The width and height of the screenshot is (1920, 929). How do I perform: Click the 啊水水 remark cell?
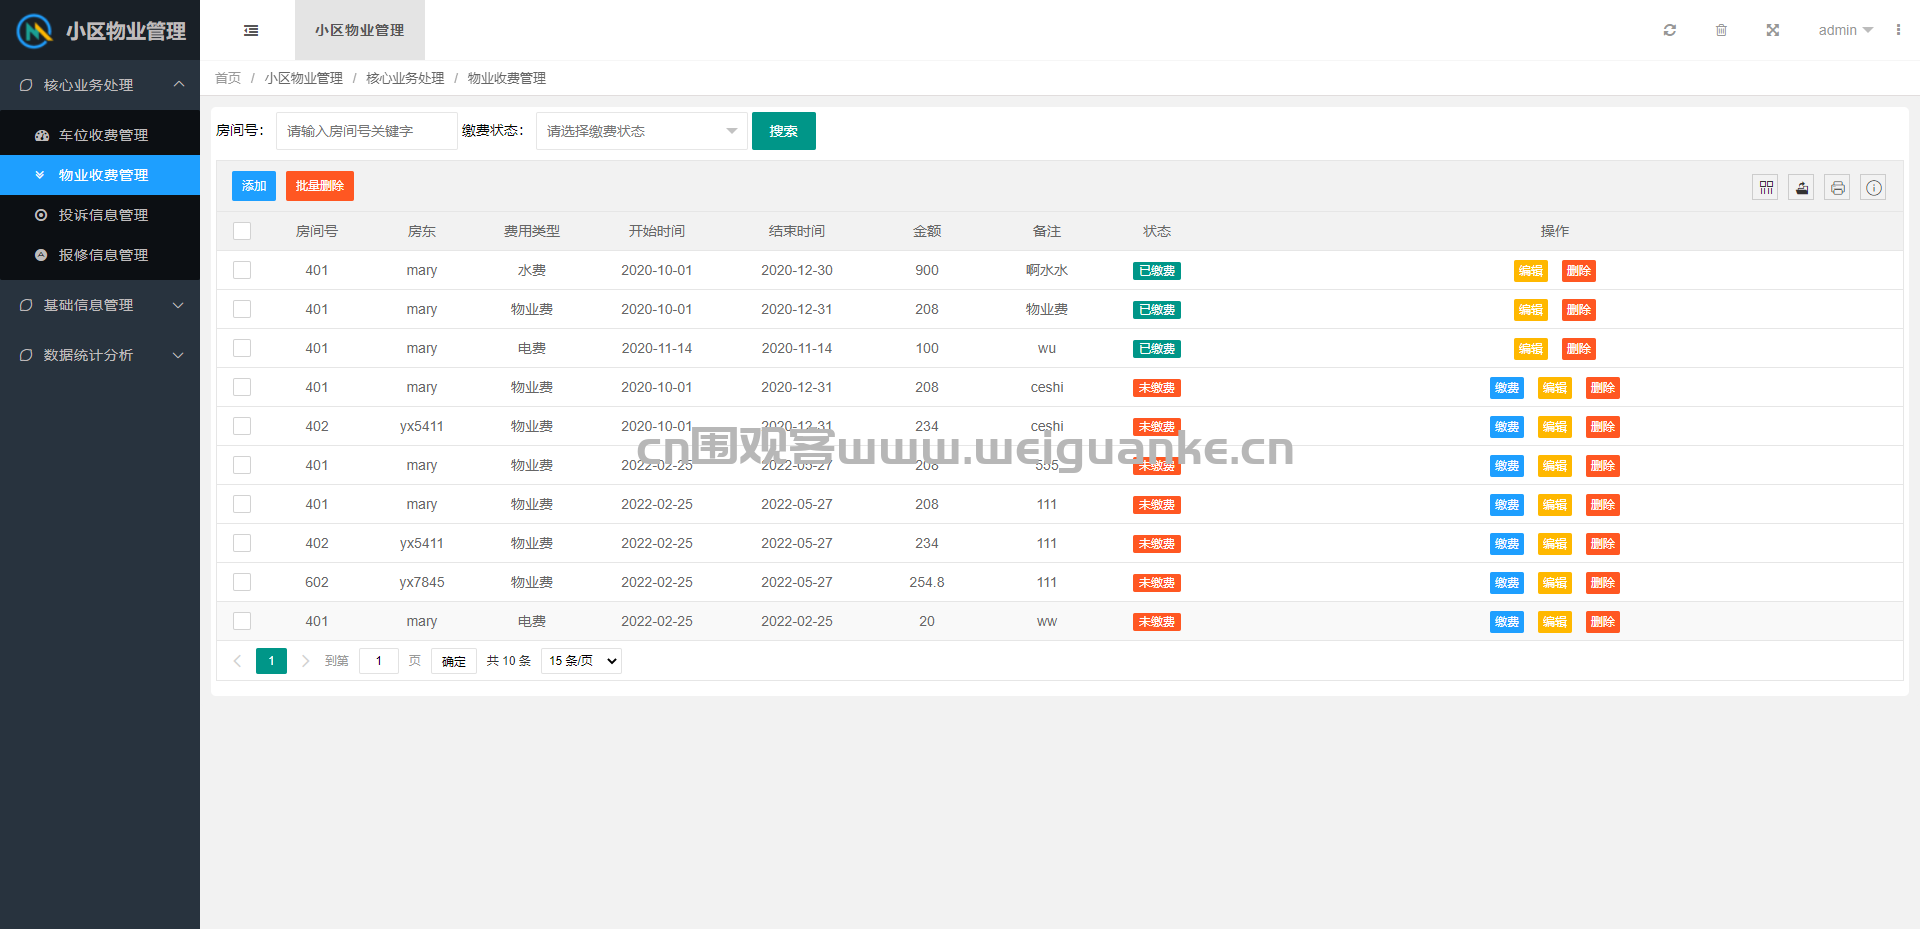click(x=1047, y=270)
